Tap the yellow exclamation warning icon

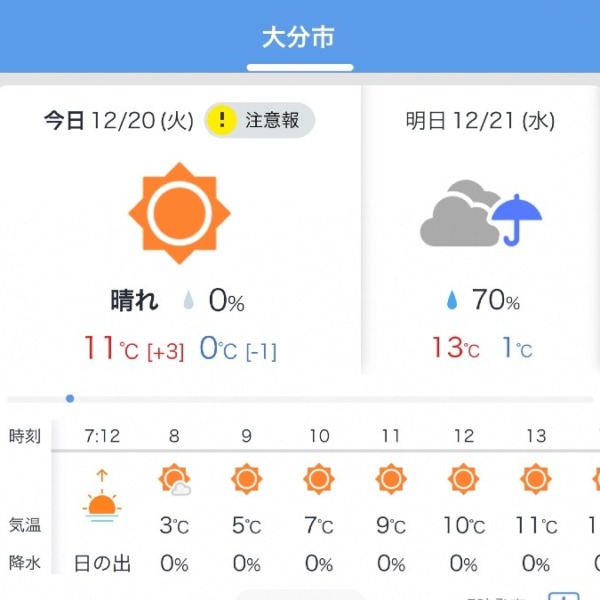[222, 120]
